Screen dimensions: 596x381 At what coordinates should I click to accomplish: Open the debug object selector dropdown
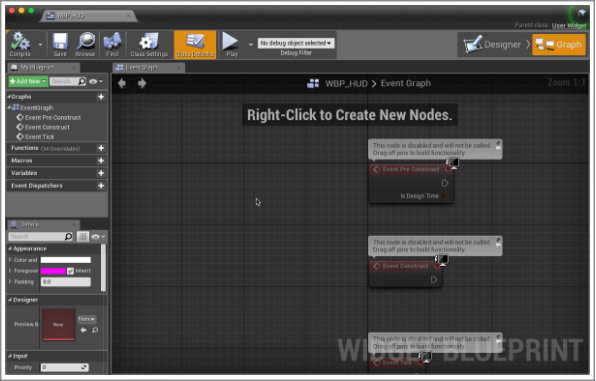296,43
